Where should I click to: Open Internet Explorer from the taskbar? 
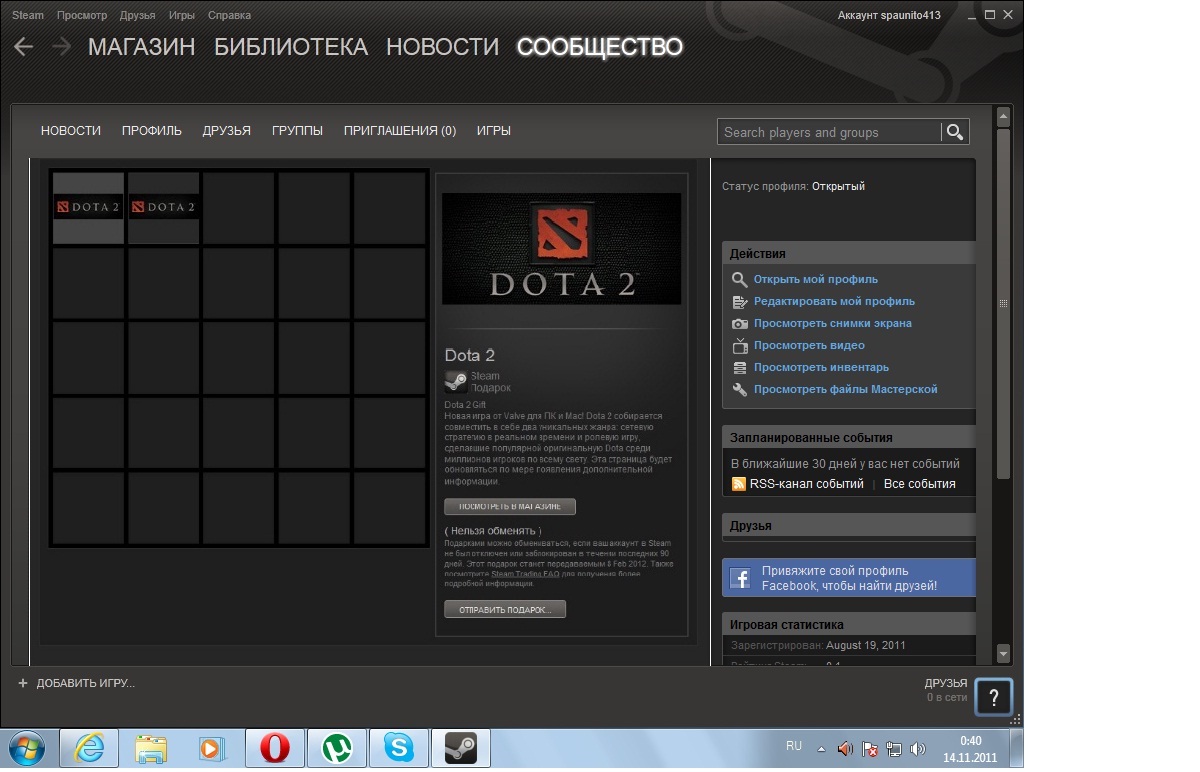(x=89, y=748)
